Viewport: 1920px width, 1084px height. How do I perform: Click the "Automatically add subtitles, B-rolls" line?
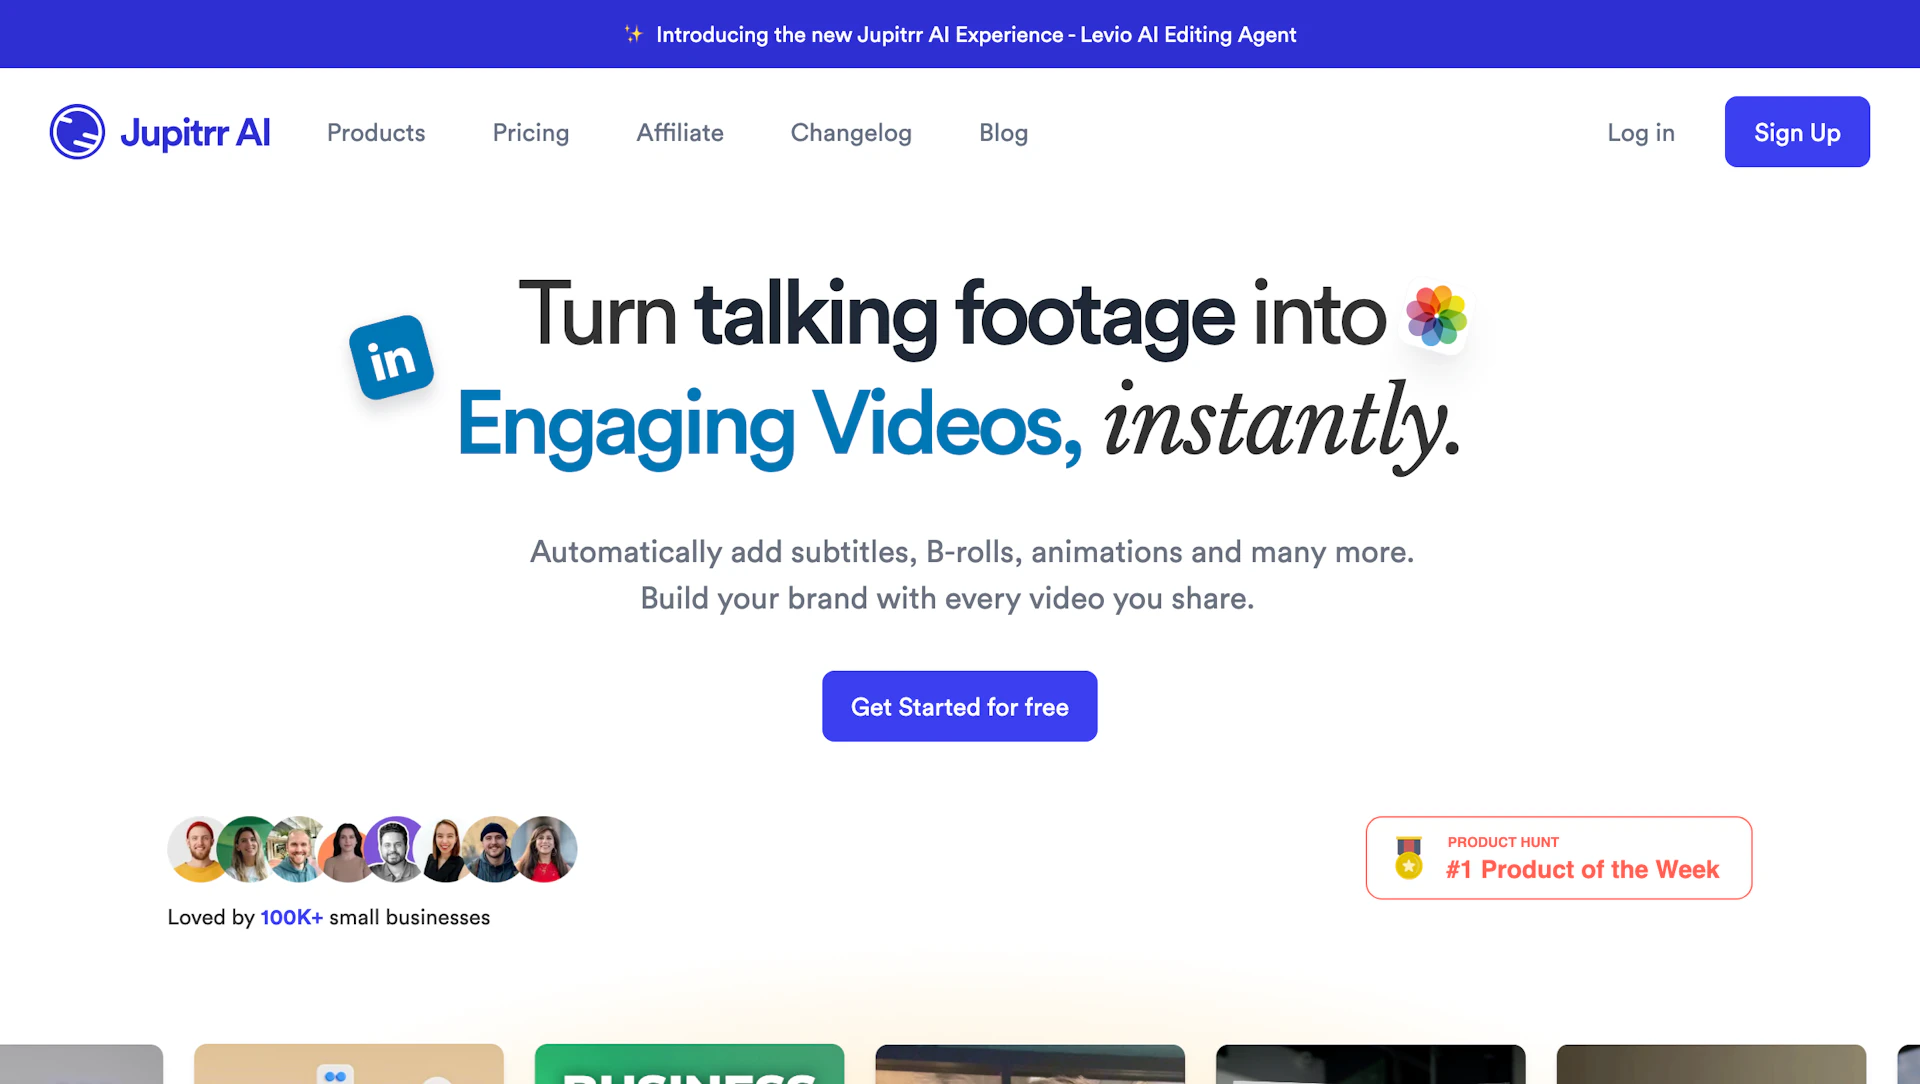[x=971, y=551]
